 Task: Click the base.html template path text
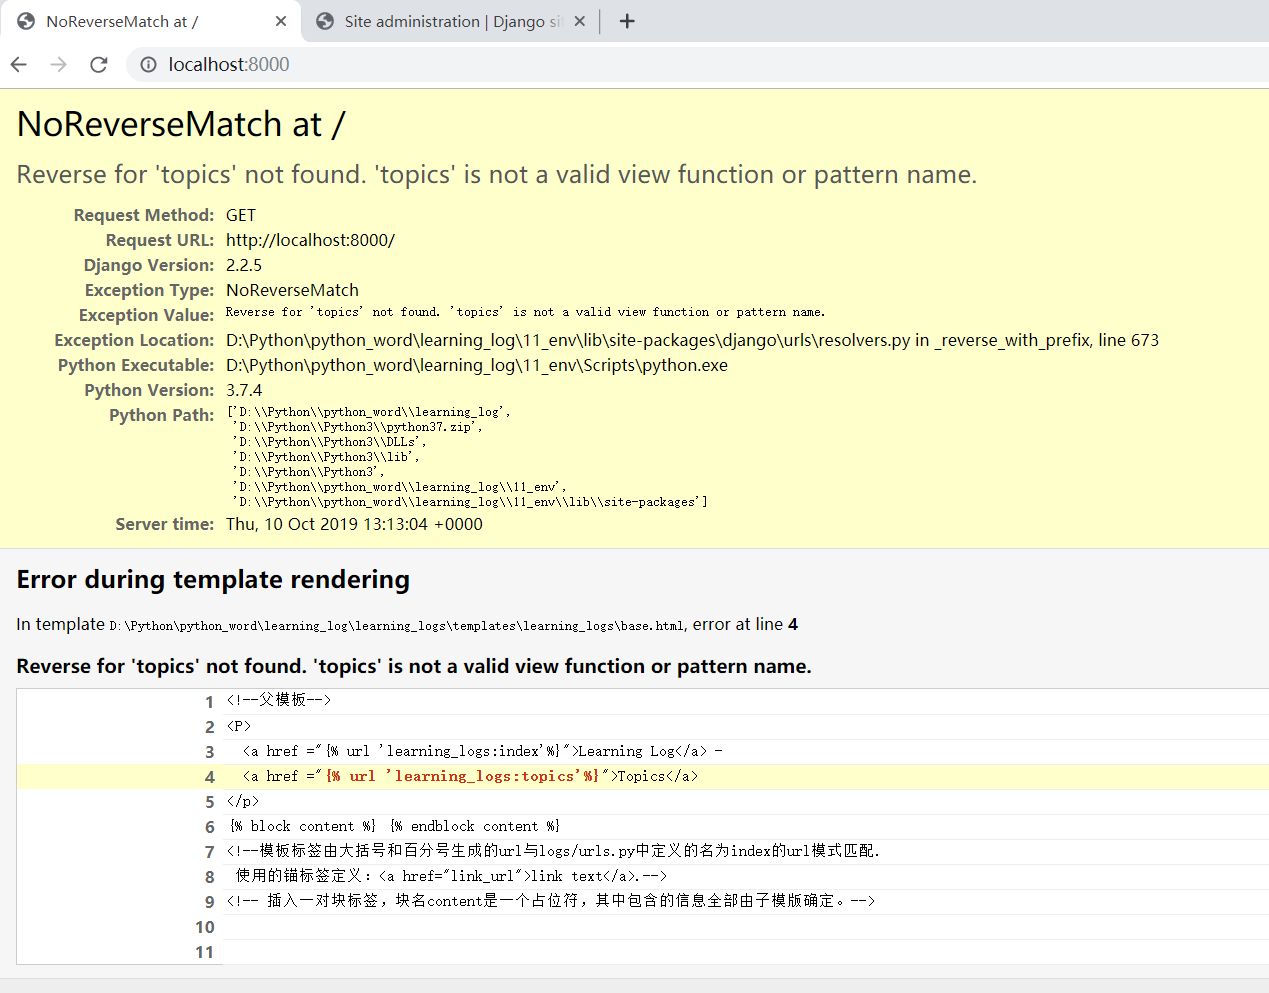tap(397, 626)
